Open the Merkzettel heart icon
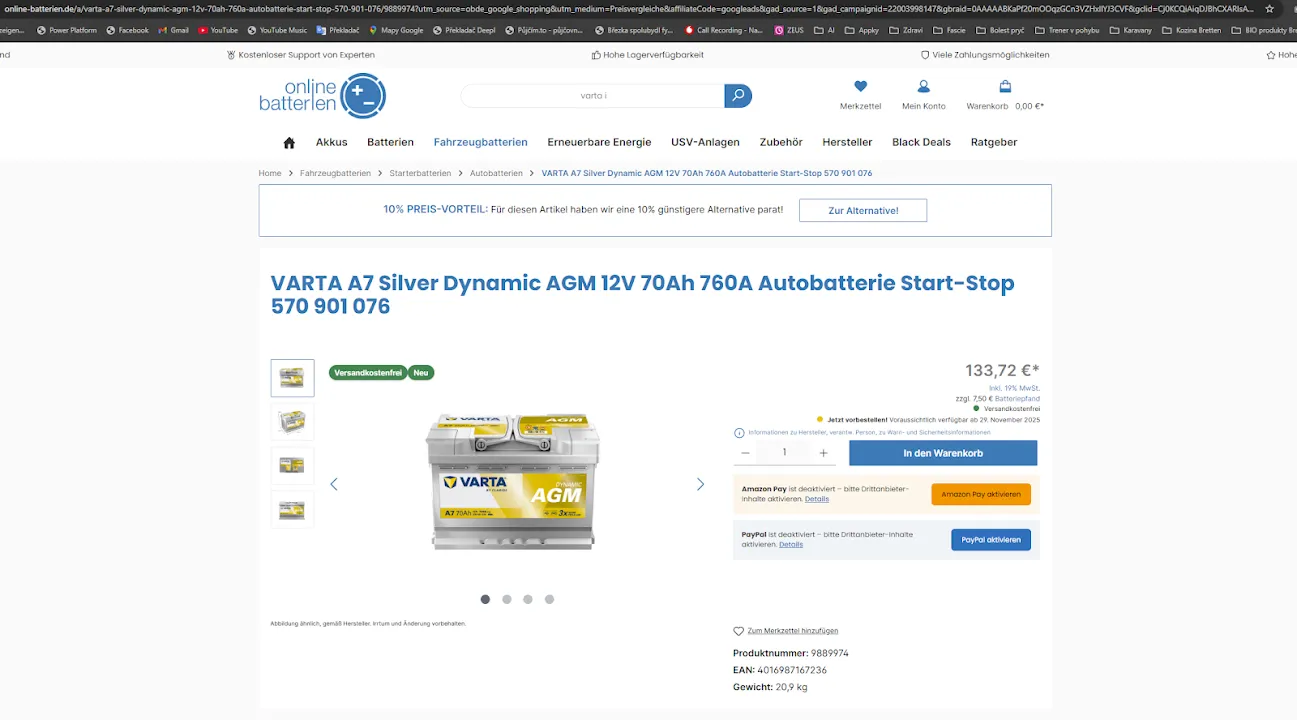 click(x=860, y=87)
